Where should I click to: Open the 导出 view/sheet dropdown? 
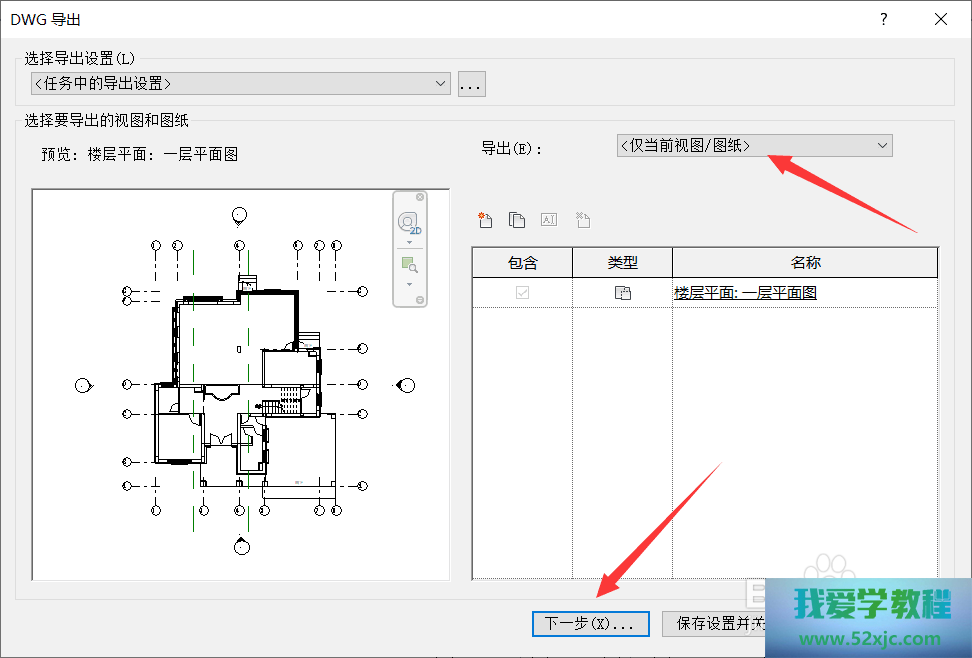(754, 146)
